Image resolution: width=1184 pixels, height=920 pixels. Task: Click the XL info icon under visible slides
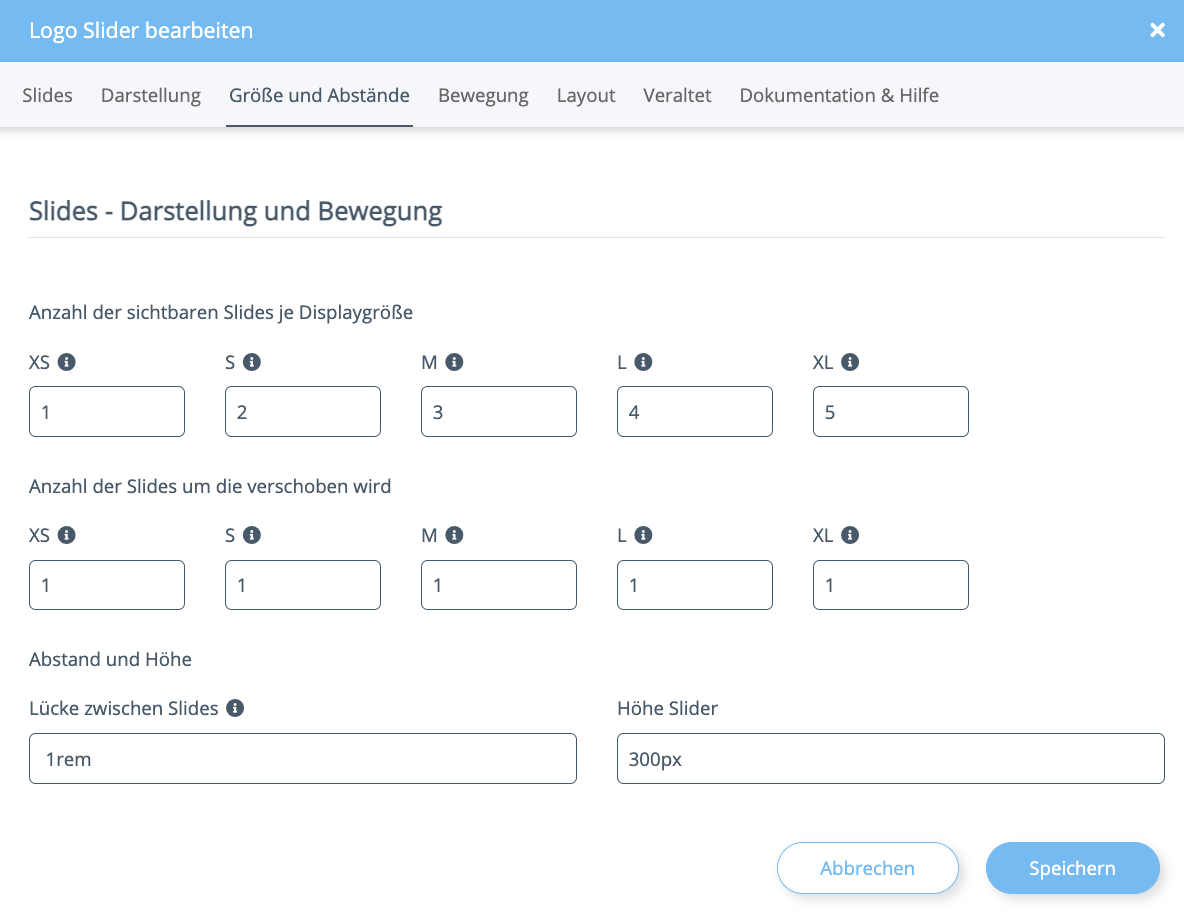[x=850, y=362]
